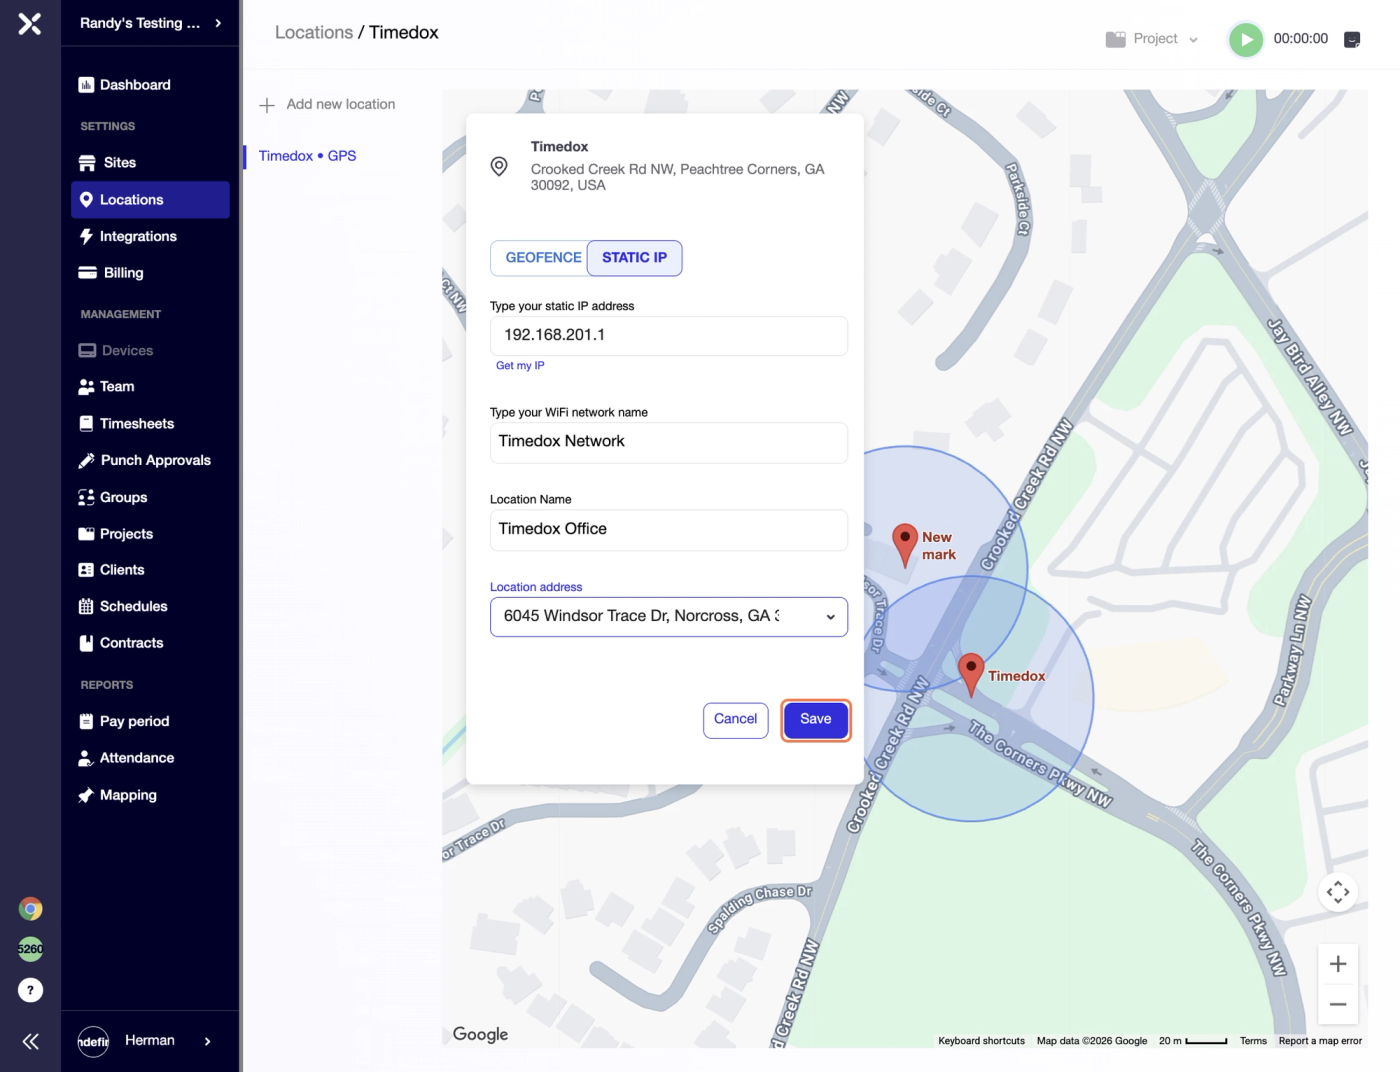1400x1072 pixels.
Task: Toggle map fullscreen camera control
Action: point(1338,892)
